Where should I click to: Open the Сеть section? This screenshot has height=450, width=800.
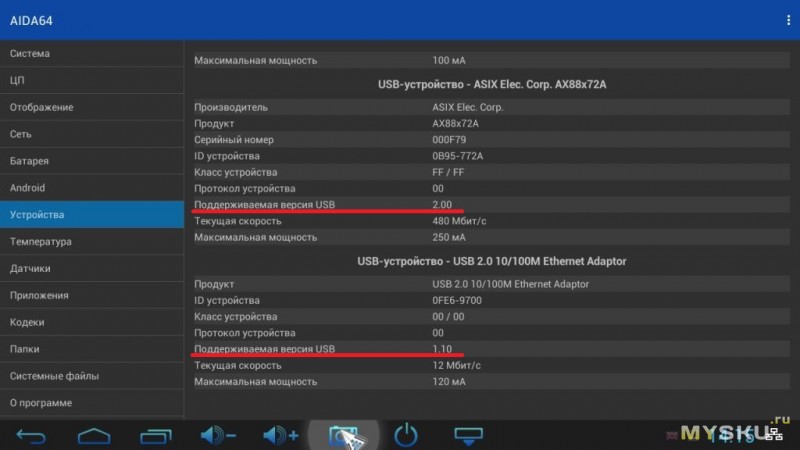tap(92, 134)
